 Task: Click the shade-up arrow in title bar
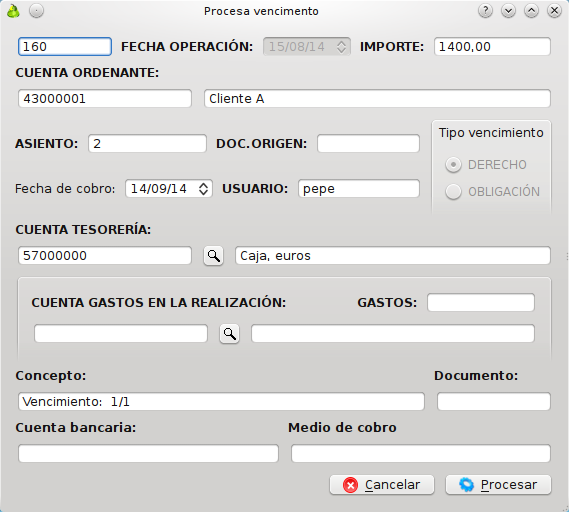531,11
